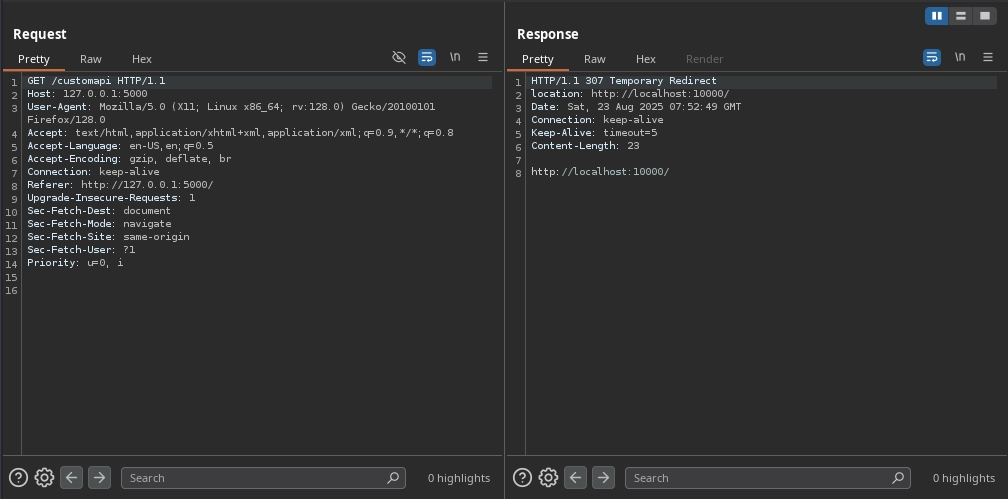The image size is (1008, 499).
Task: Toggle line wrap button in Request panel
Action: (427, 57)
